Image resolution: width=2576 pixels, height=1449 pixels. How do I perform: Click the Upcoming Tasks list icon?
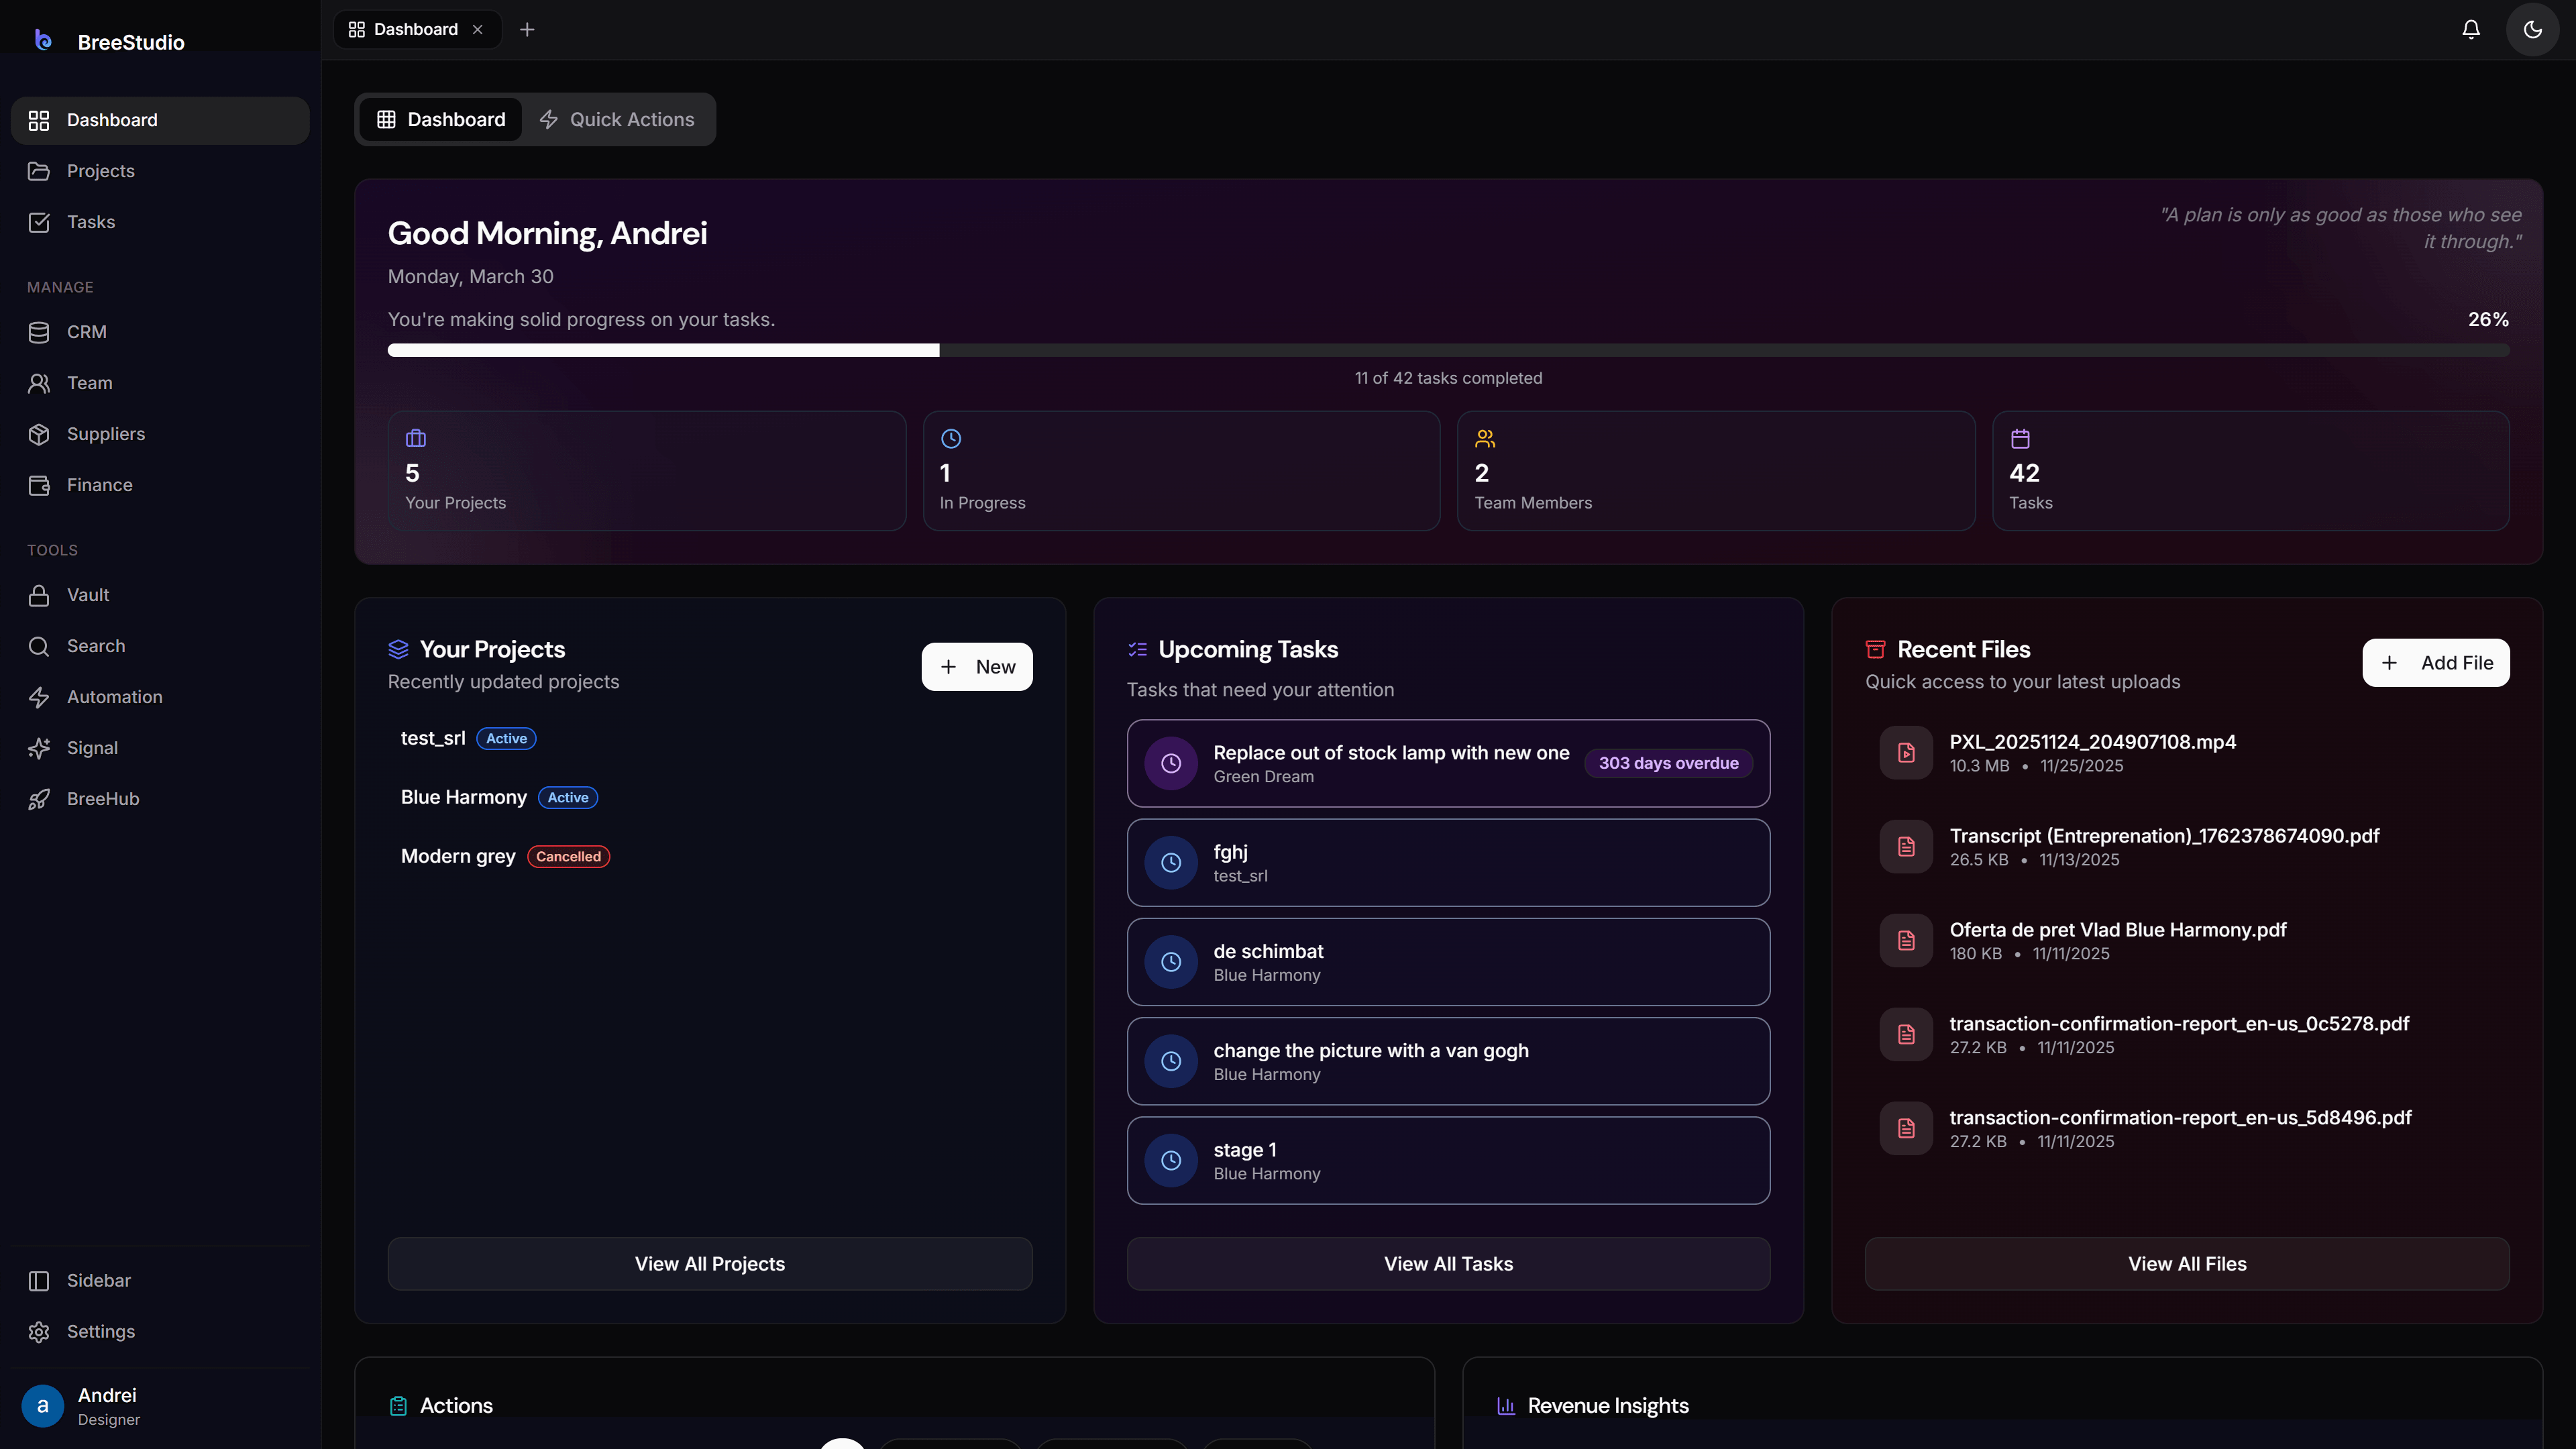pos(1137,650)
